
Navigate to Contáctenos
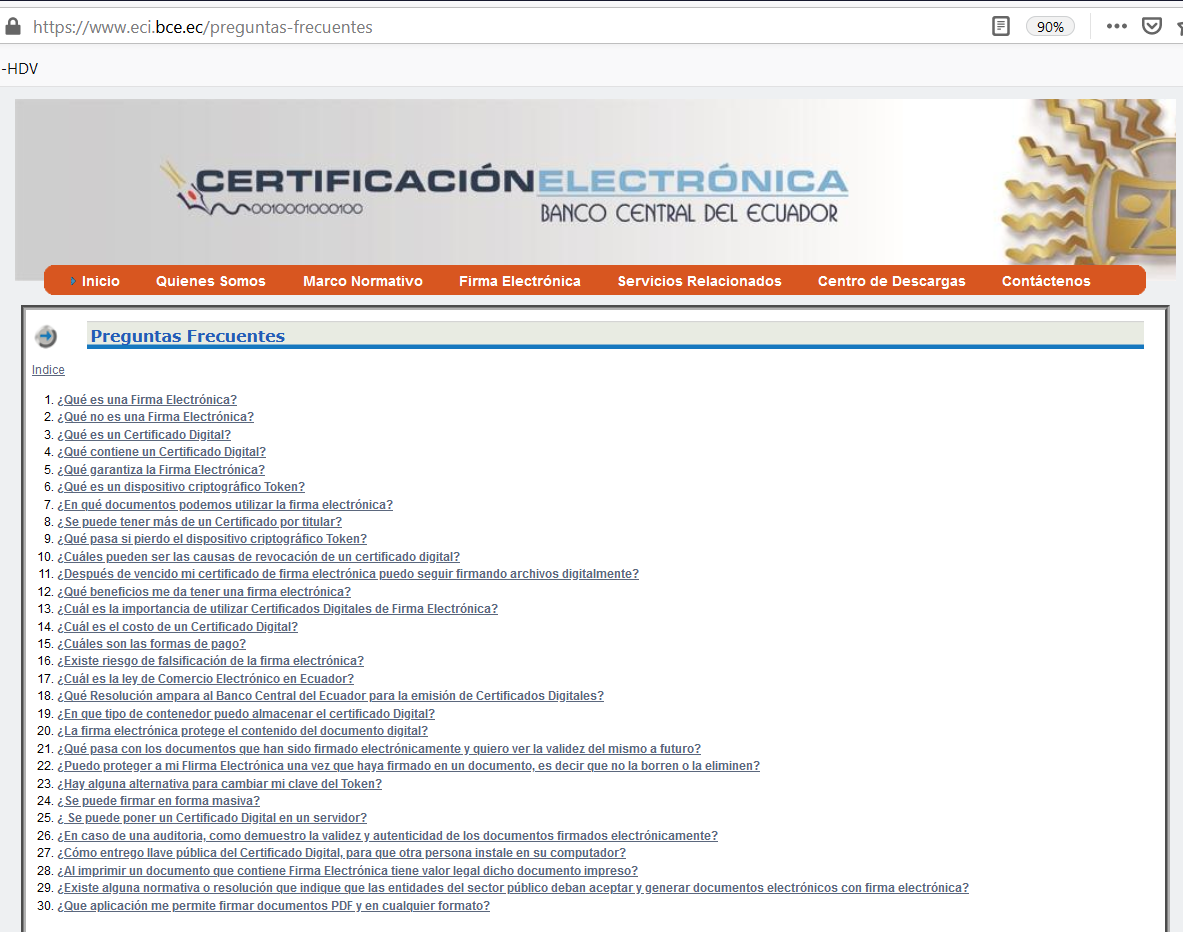1046,281
